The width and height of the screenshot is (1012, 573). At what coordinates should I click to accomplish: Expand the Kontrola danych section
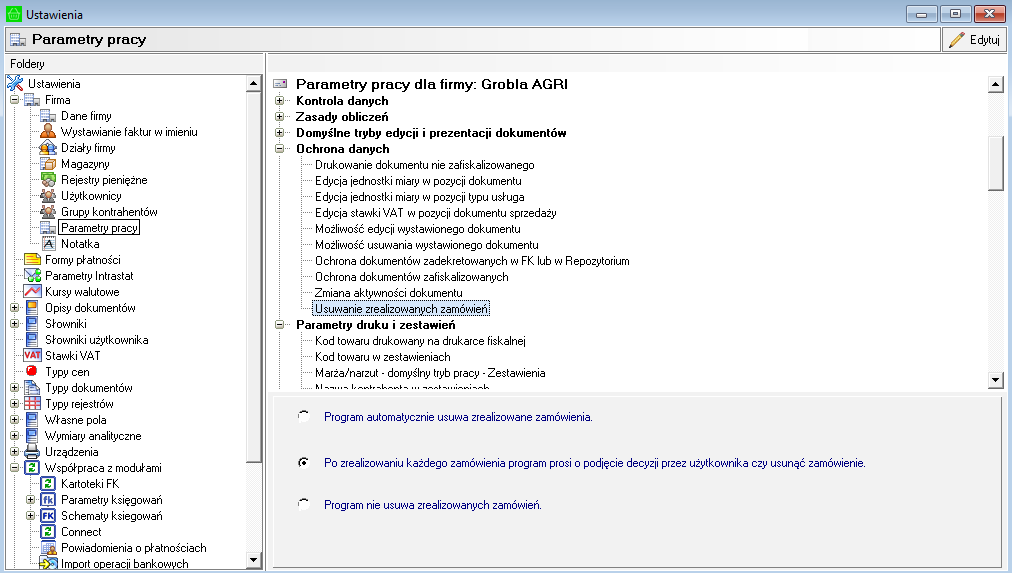(x=280, y=101)
